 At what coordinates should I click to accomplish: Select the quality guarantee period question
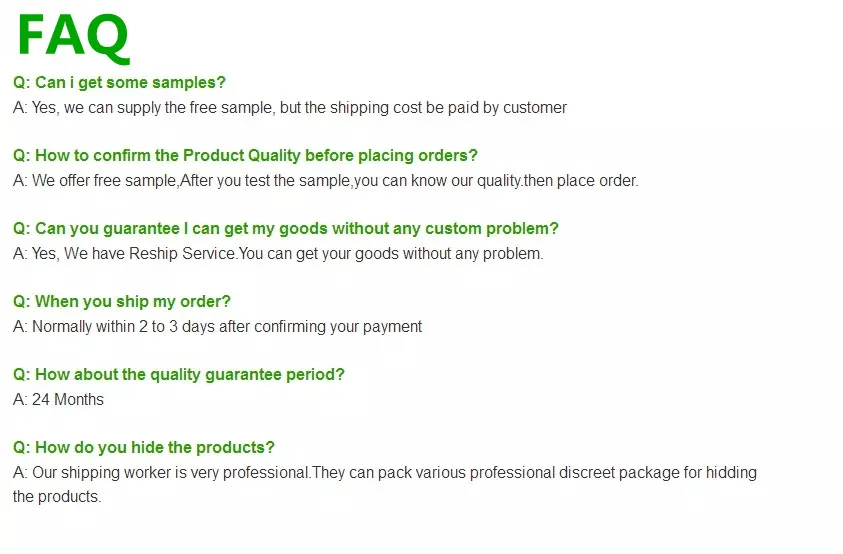[x=178, y=374]
